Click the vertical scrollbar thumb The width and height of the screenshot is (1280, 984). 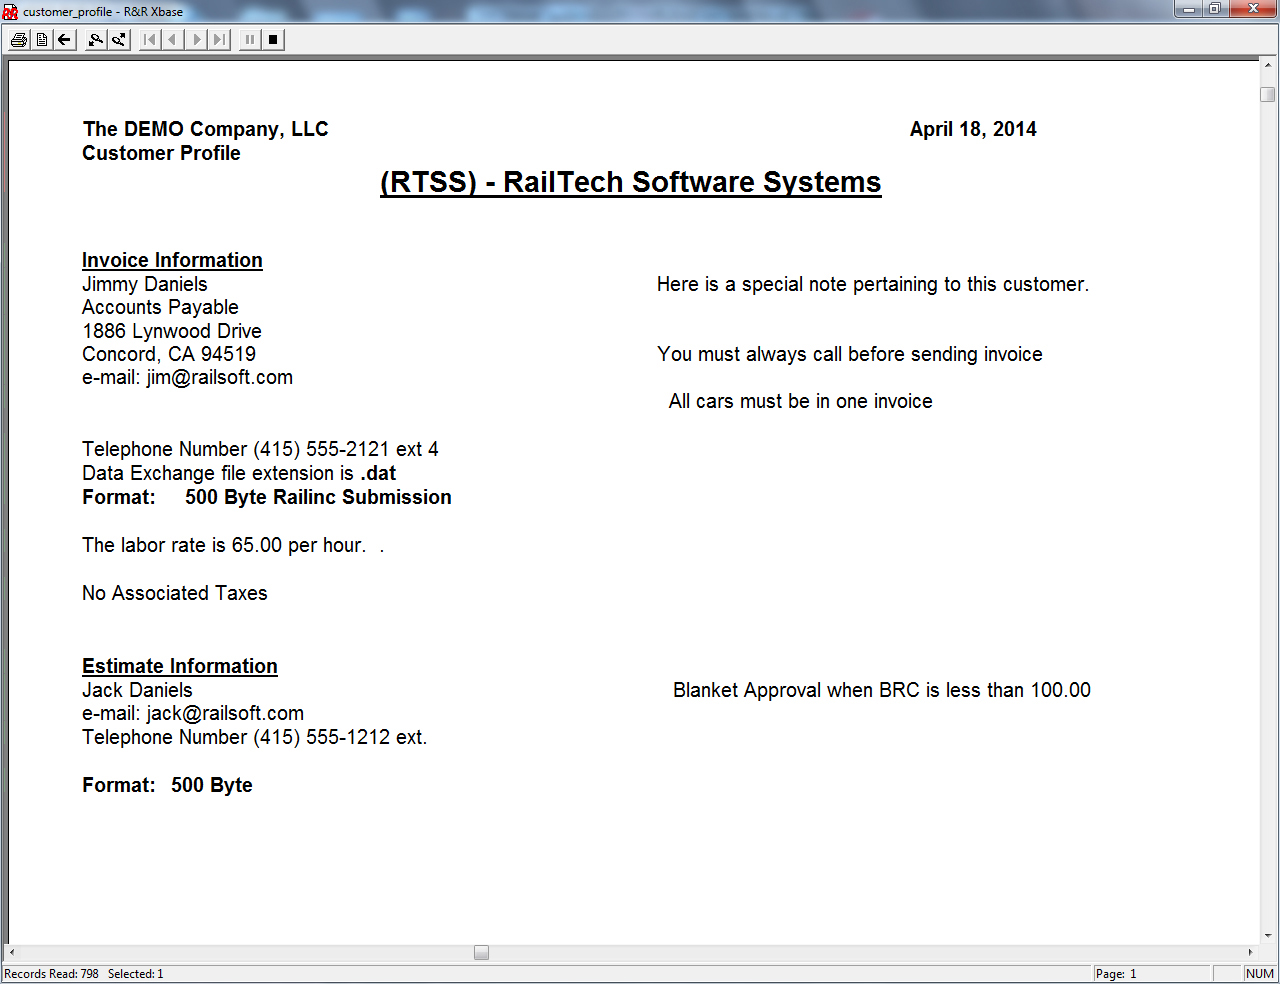pos(1268,95)
